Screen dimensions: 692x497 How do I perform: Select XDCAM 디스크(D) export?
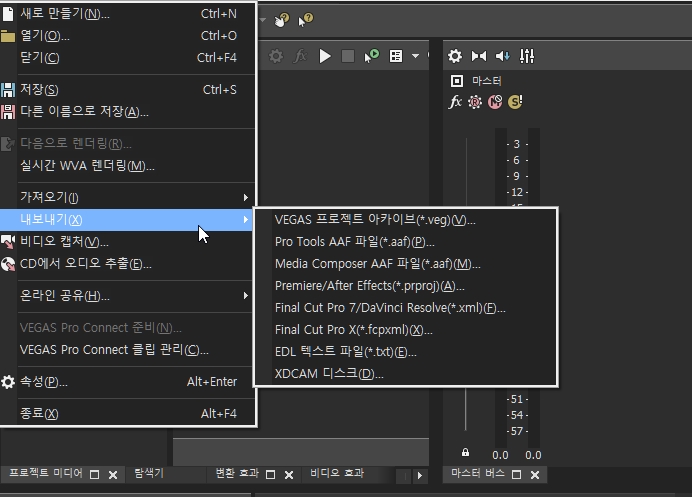click(406, 374)
